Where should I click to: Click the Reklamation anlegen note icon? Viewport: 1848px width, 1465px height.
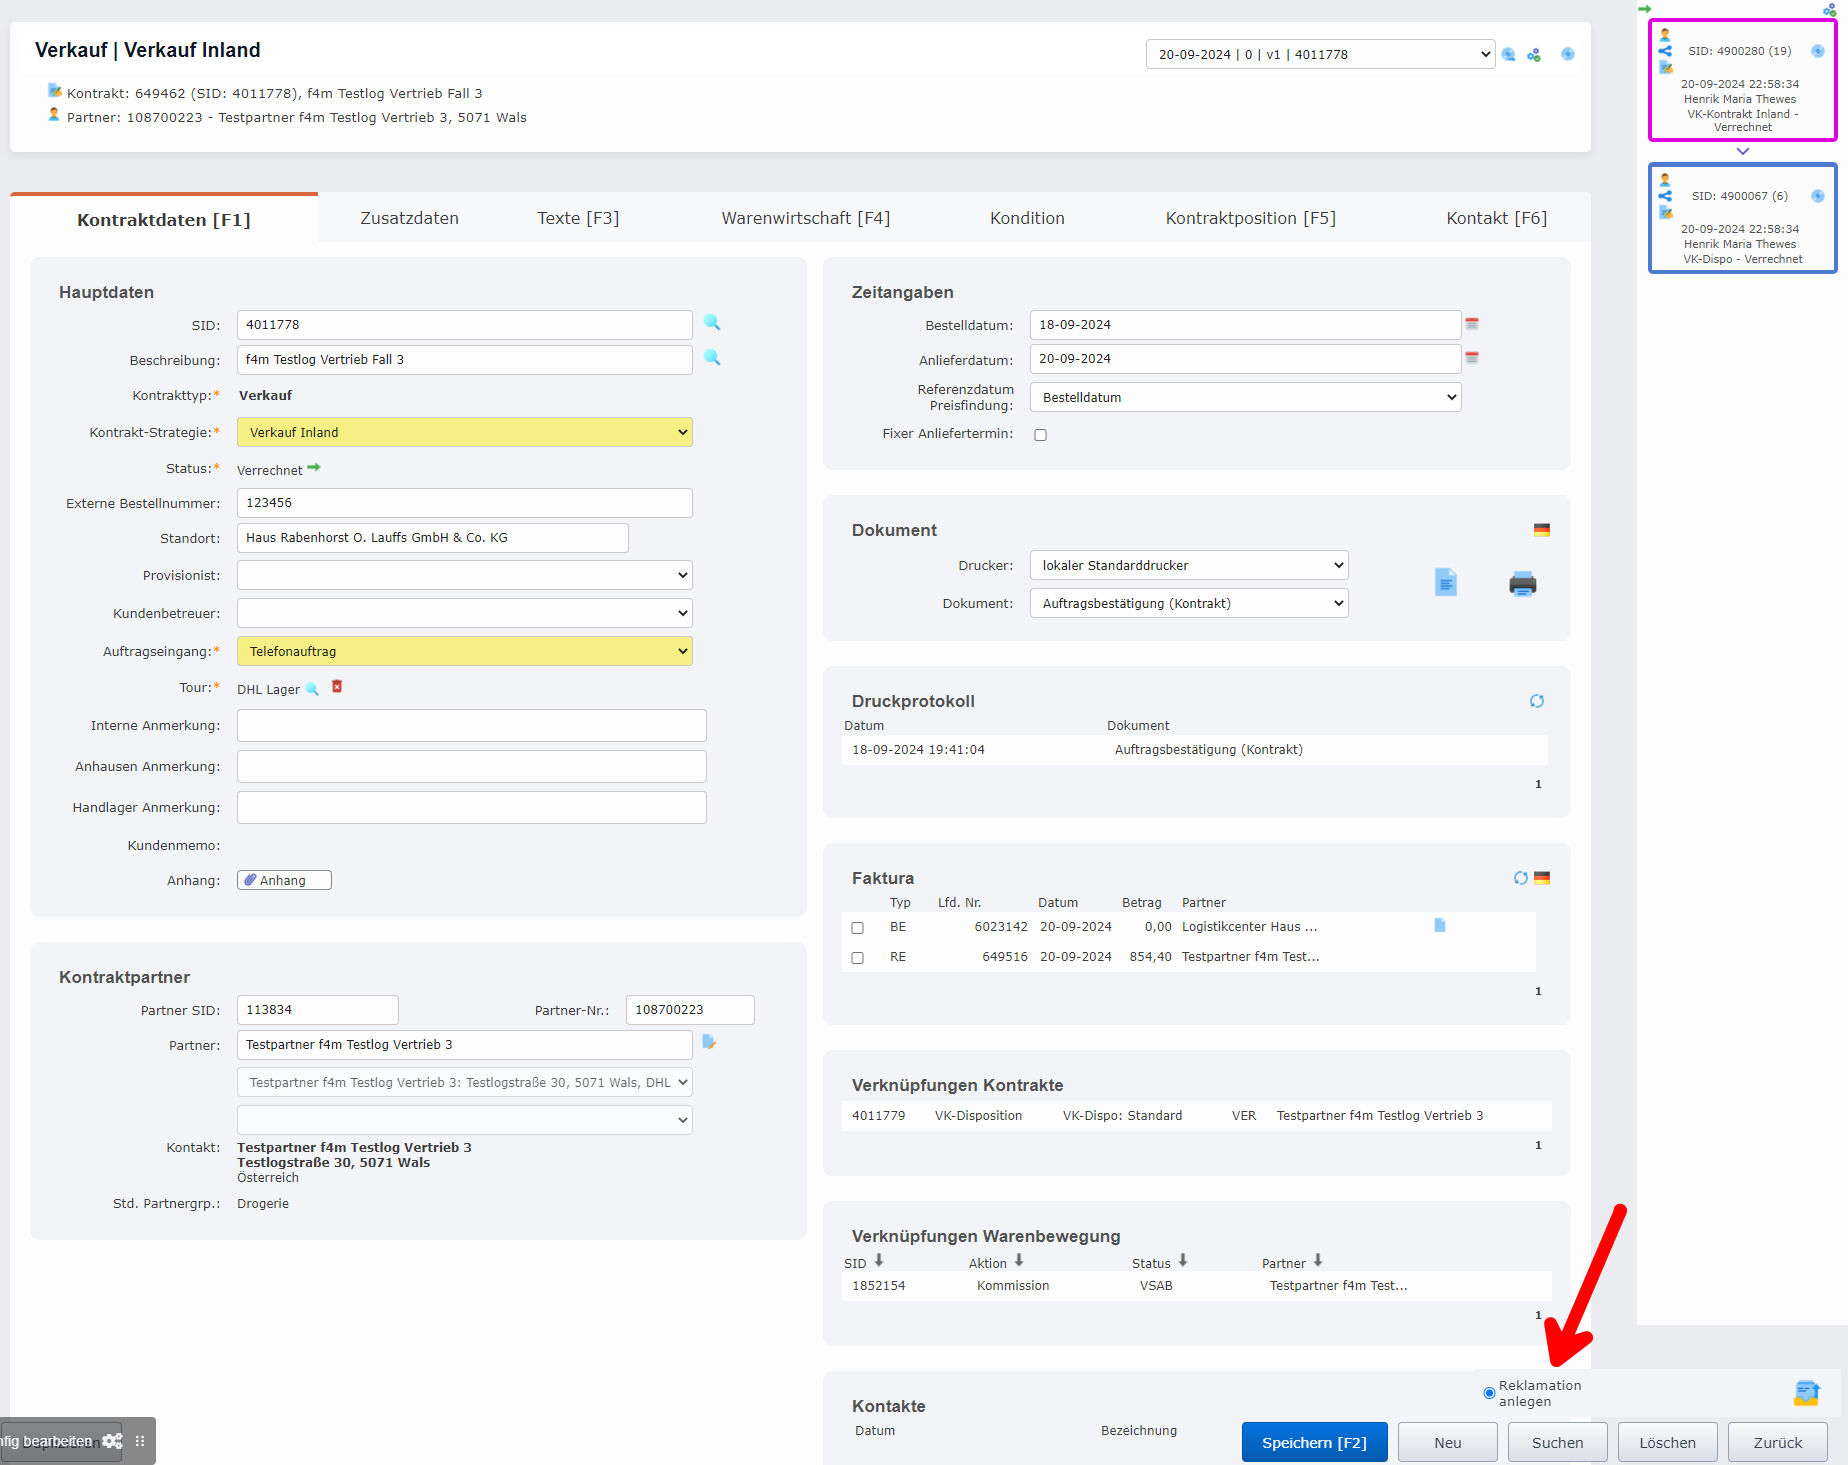(x=1806, y=1392)
